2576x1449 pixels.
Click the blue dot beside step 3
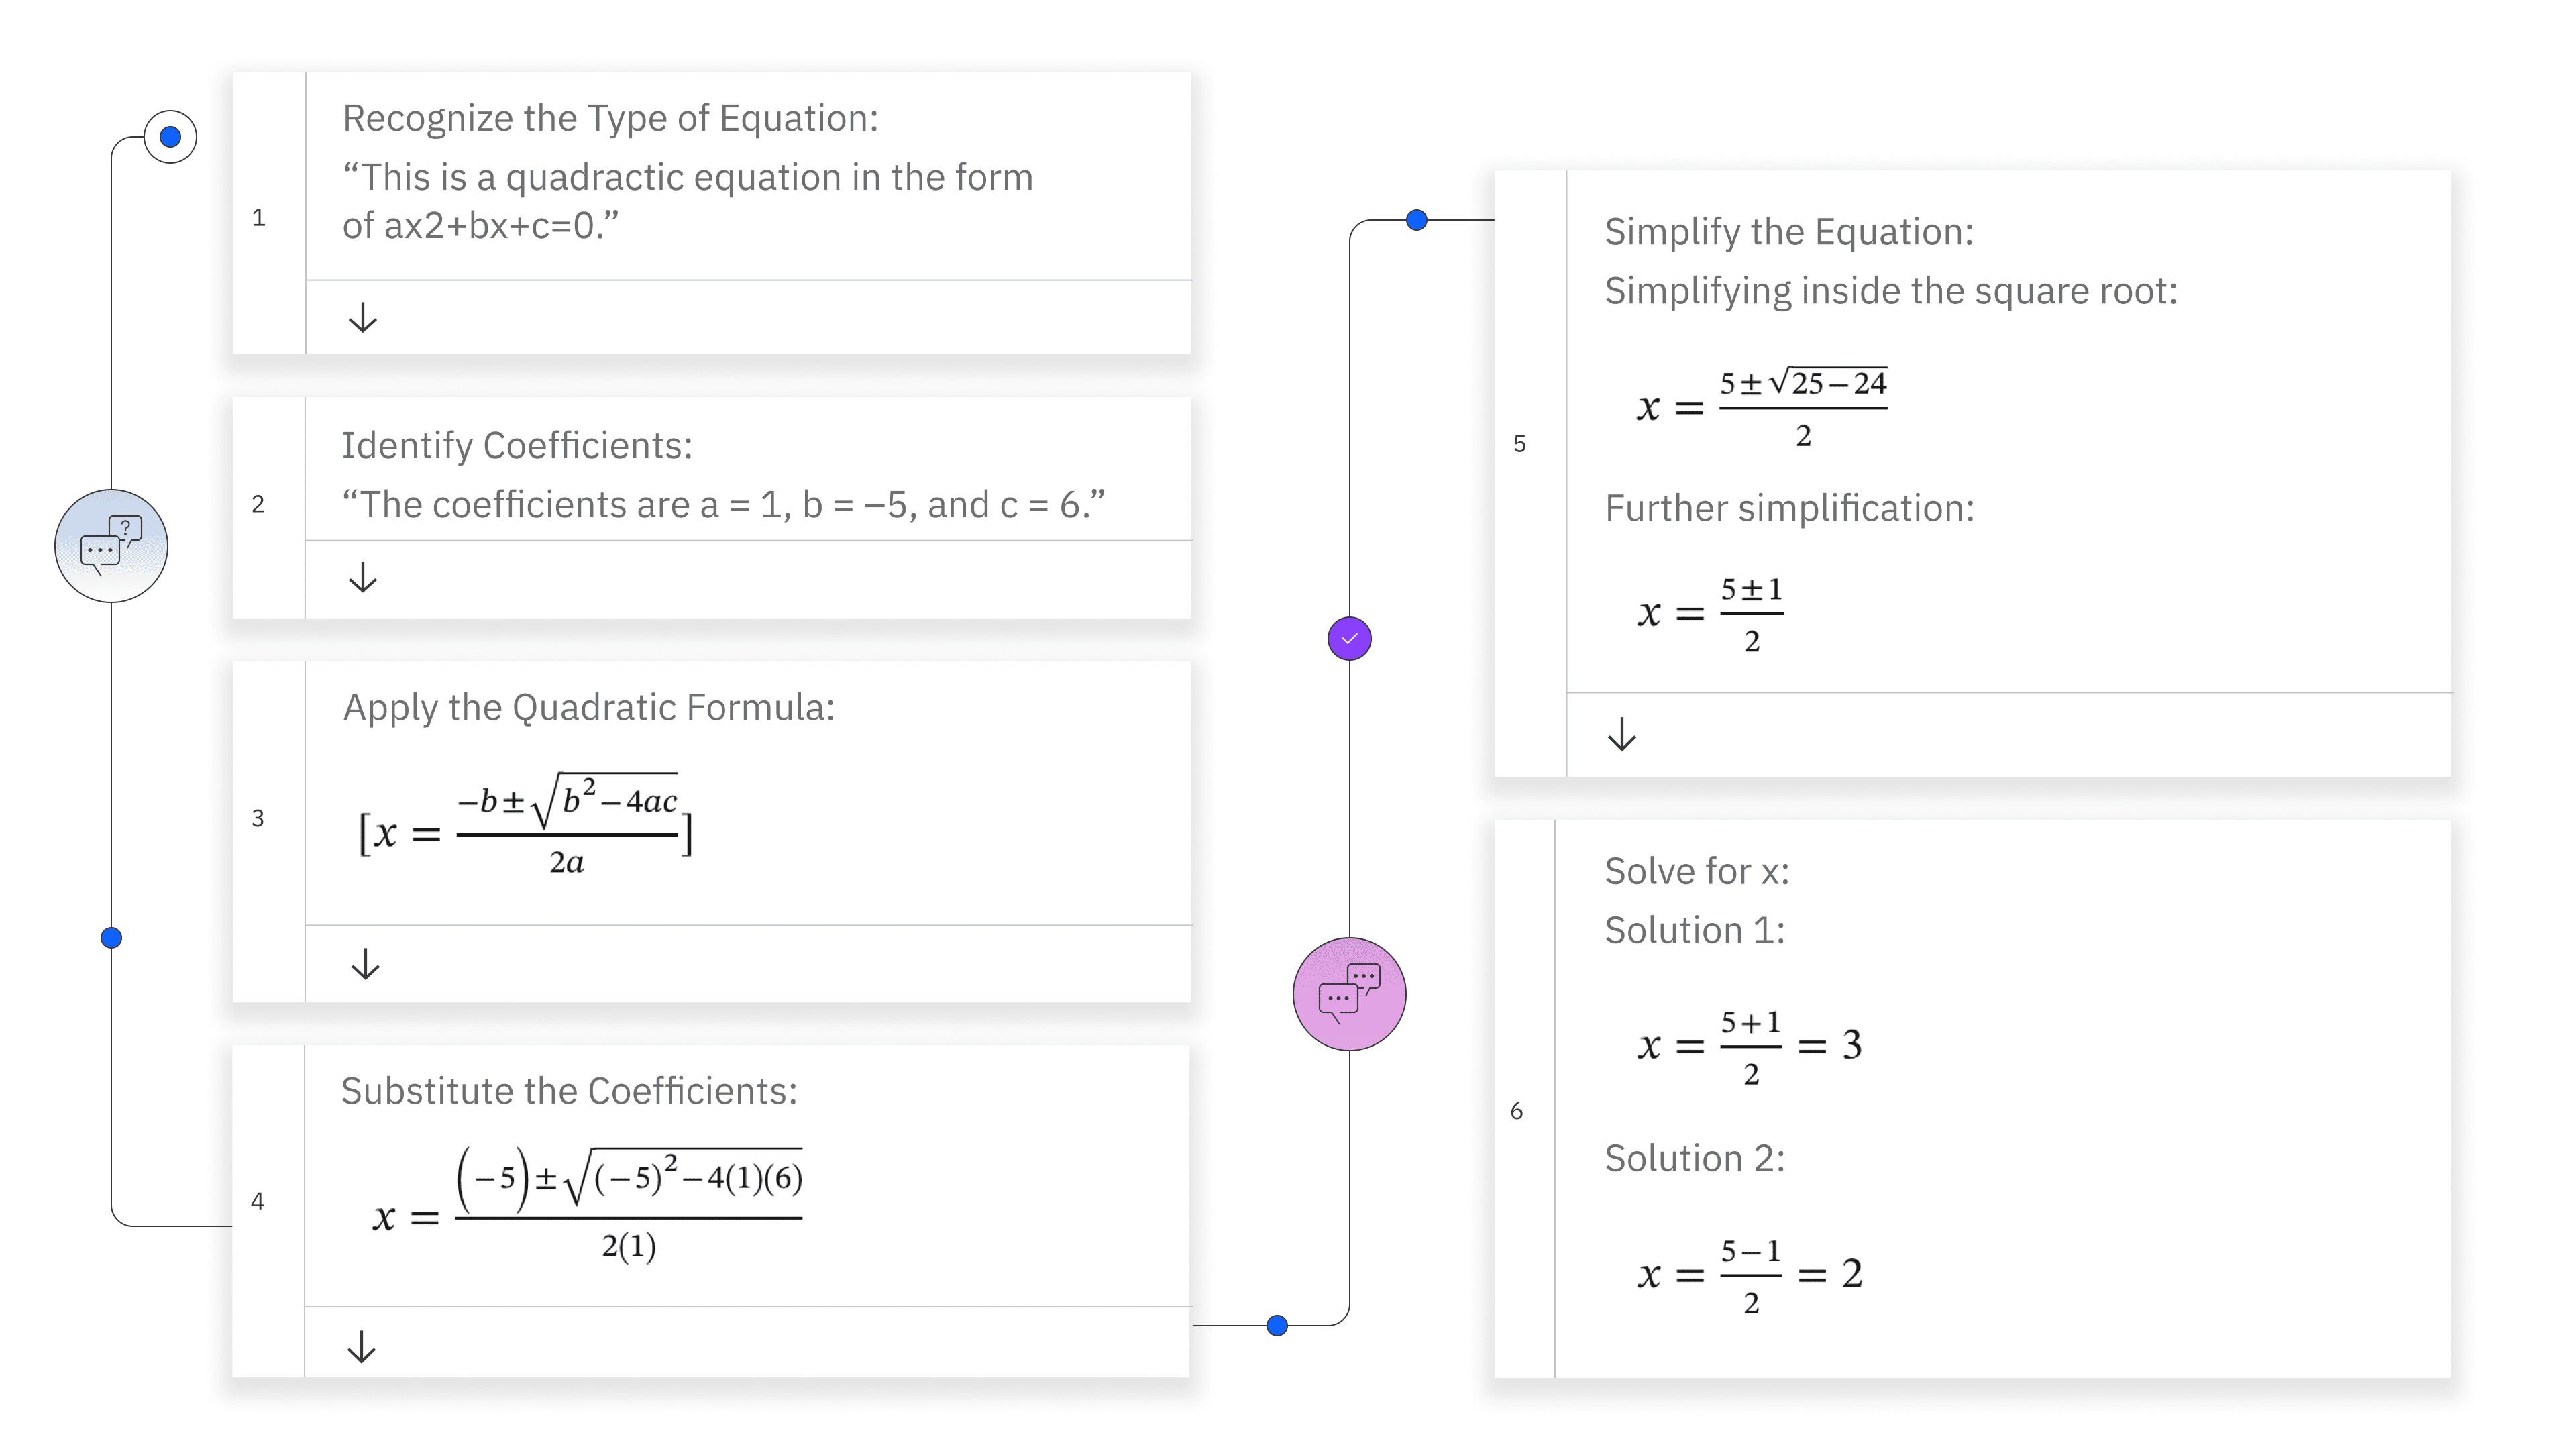[111, 938]
